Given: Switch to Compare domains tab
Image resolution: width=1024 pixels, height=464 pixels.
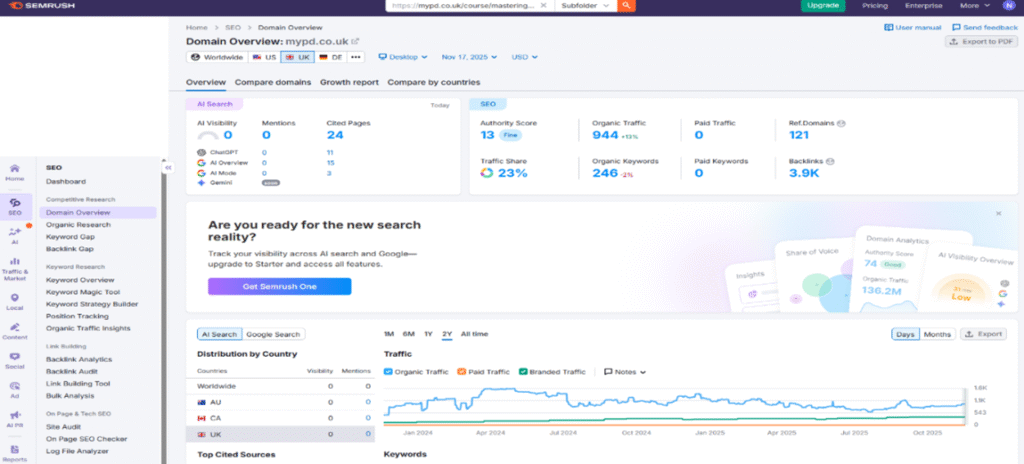Looking at the screenshot, I should click(273, 82).
